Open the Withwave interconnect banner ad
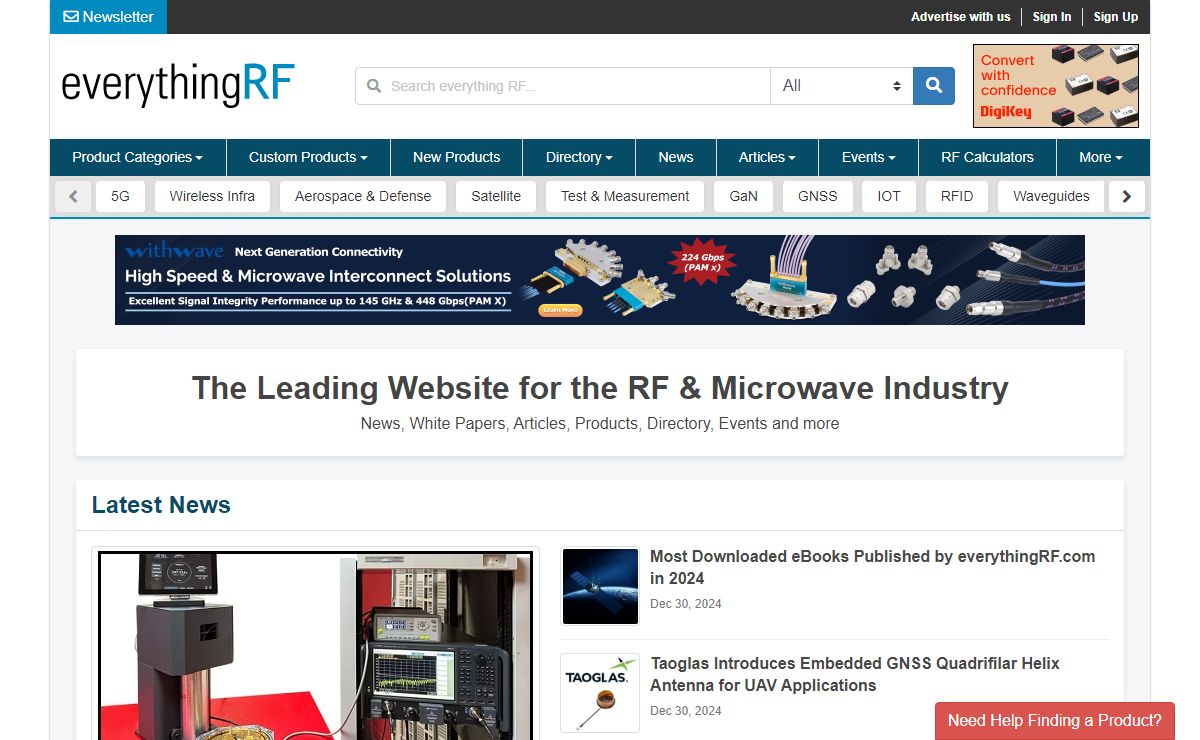1200x740 pixels. tap(600, 280)
